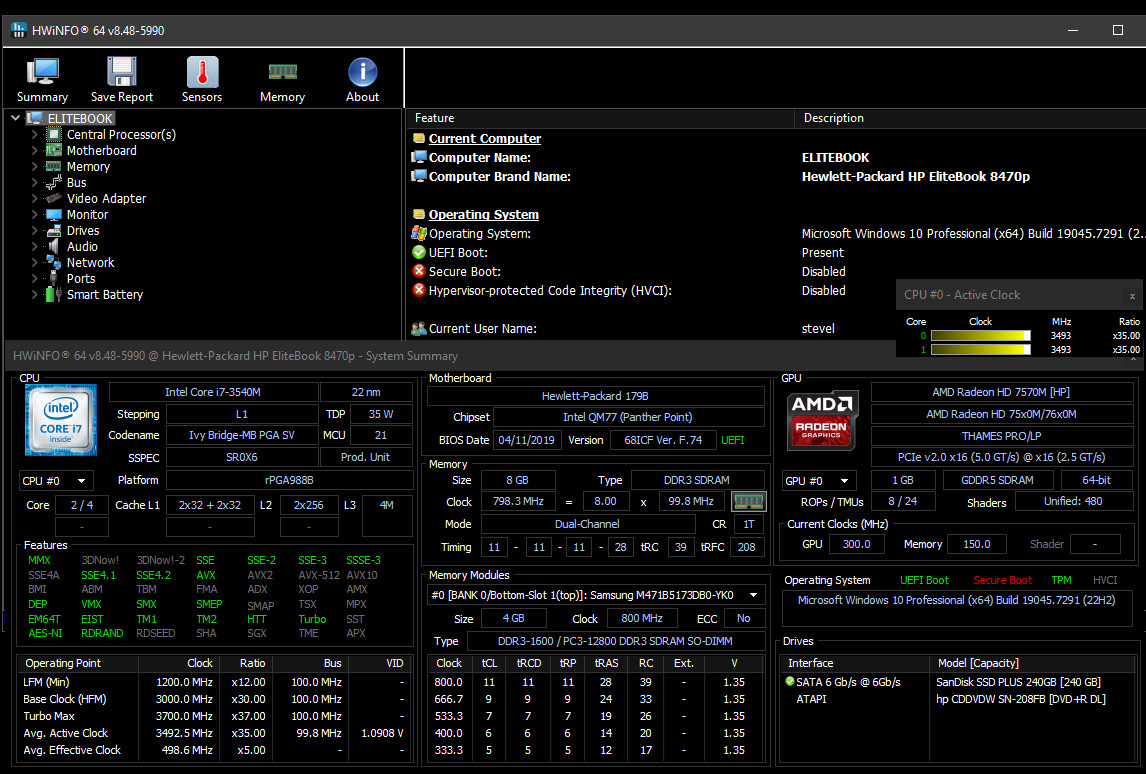1146x774 pixels.
Task: Click the SATA drive green status icon
Action: (x=789, y=681)
